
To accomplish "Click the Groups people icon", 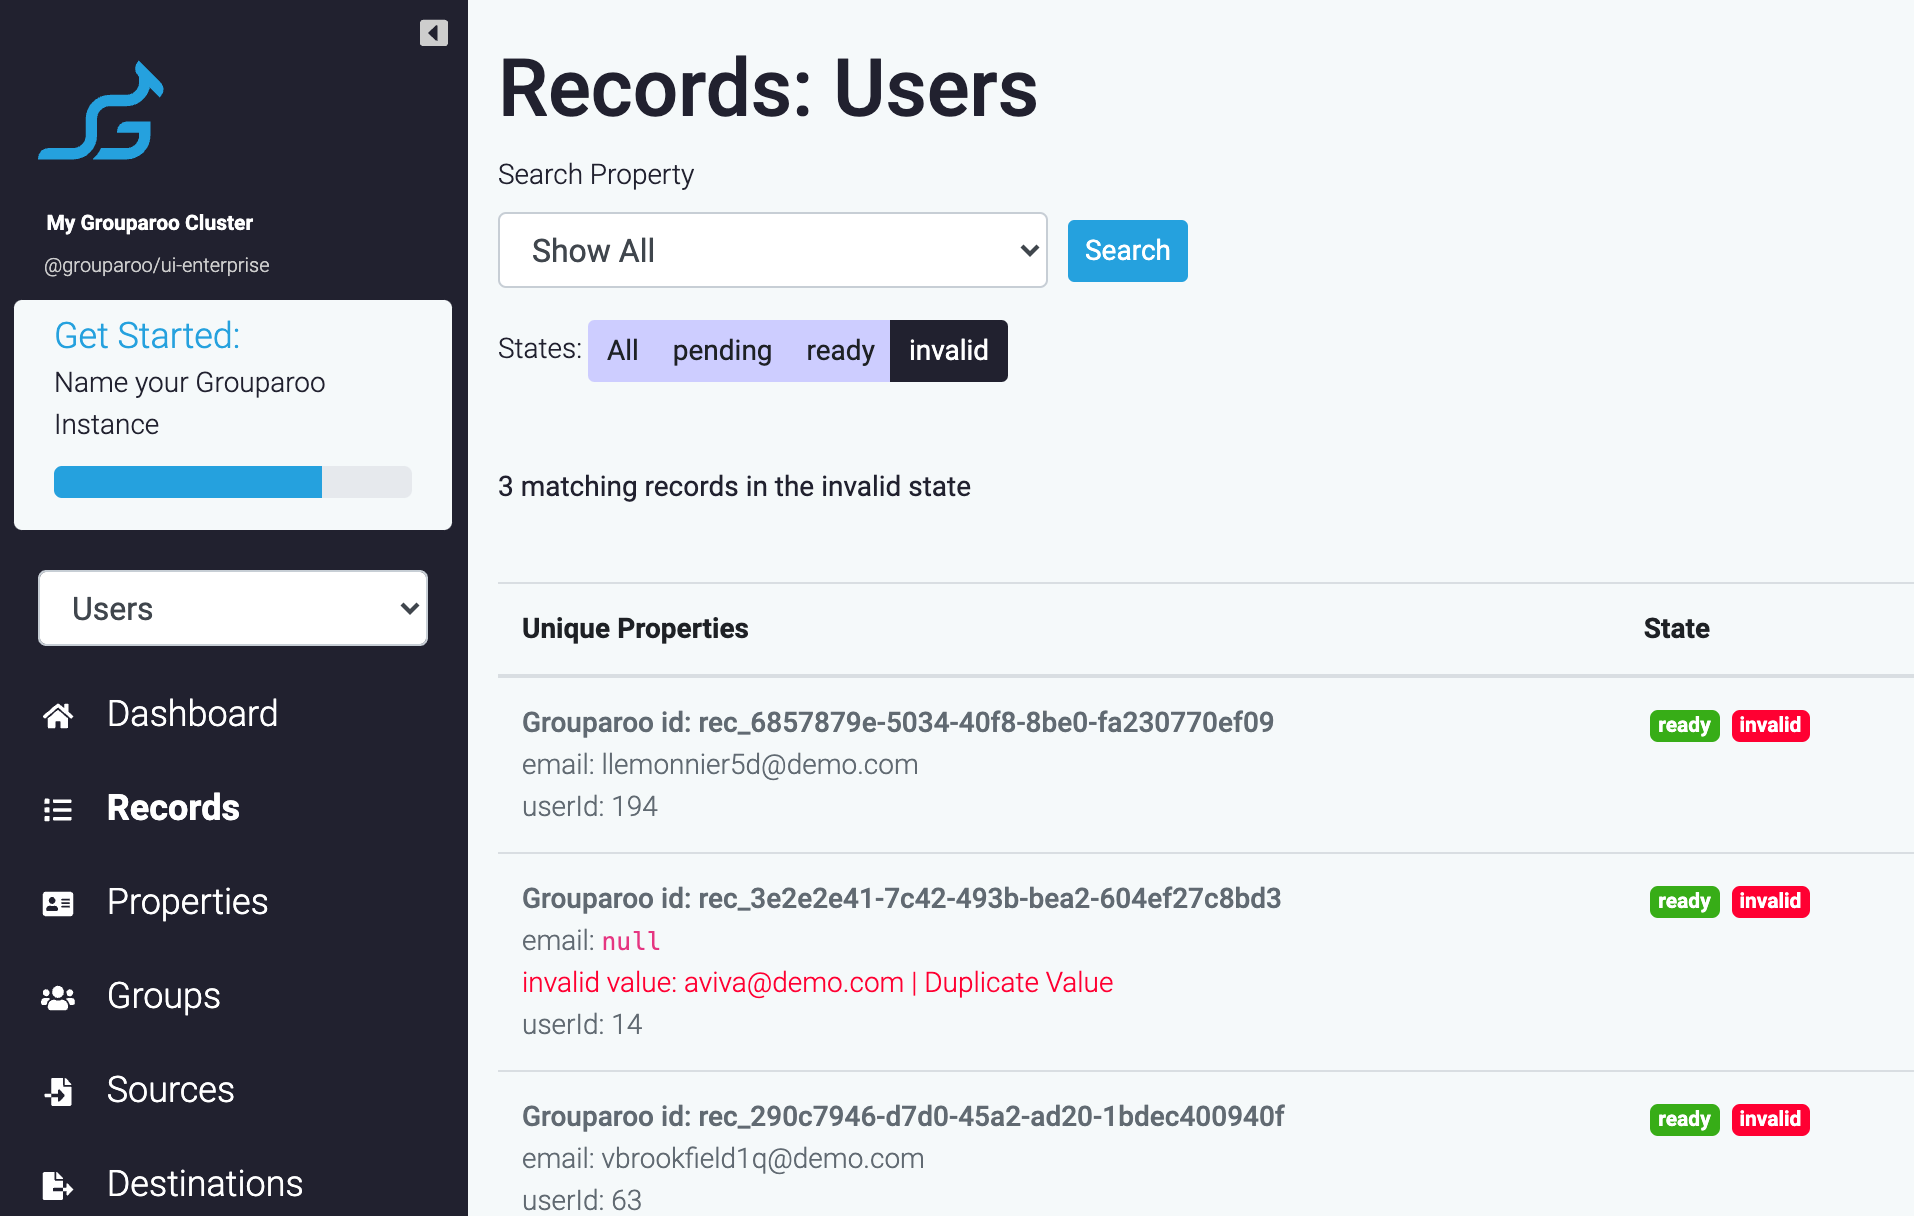I will [58, 997].
